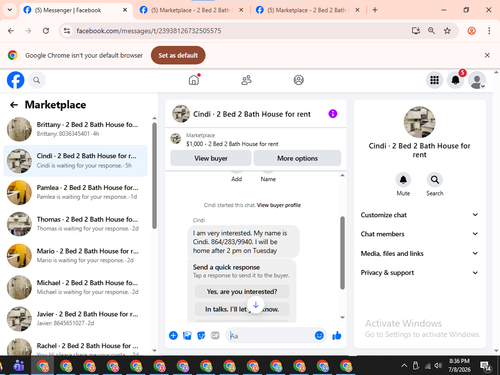Open the Facebook menu grid icon

(x=434, y=80)
